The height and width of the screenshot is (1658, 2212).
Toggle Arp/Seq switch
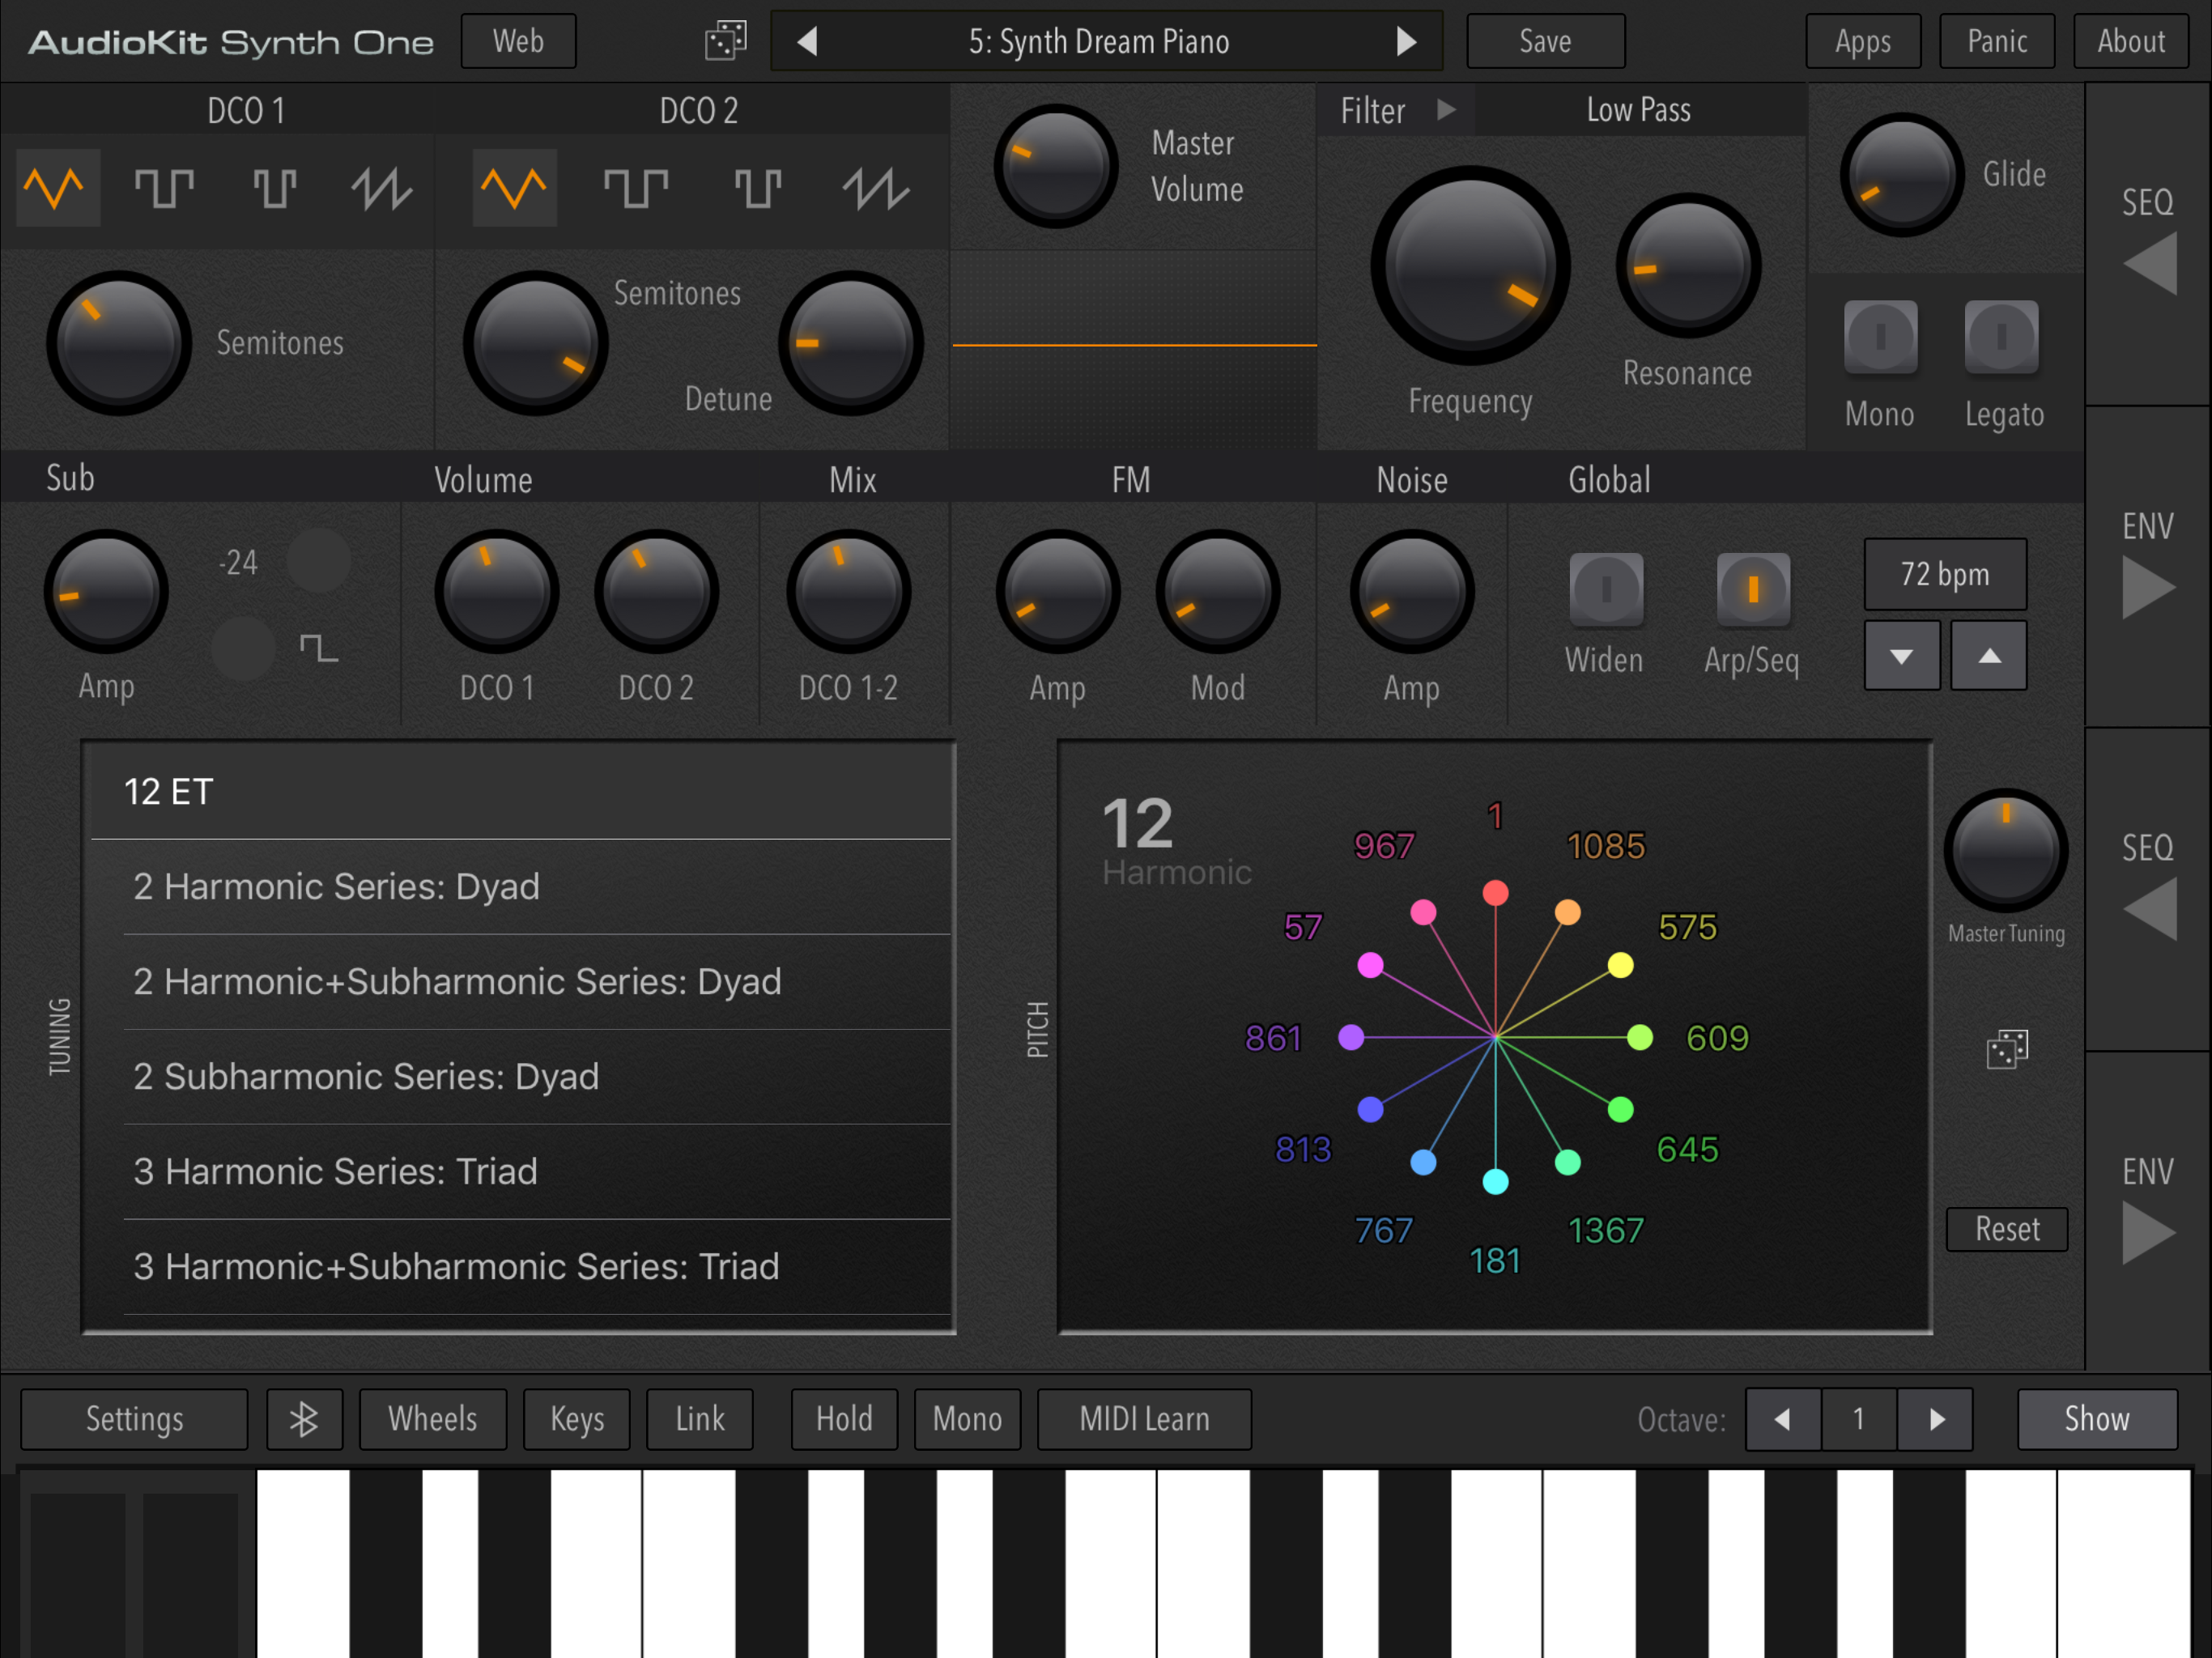tap(1753, 589)
